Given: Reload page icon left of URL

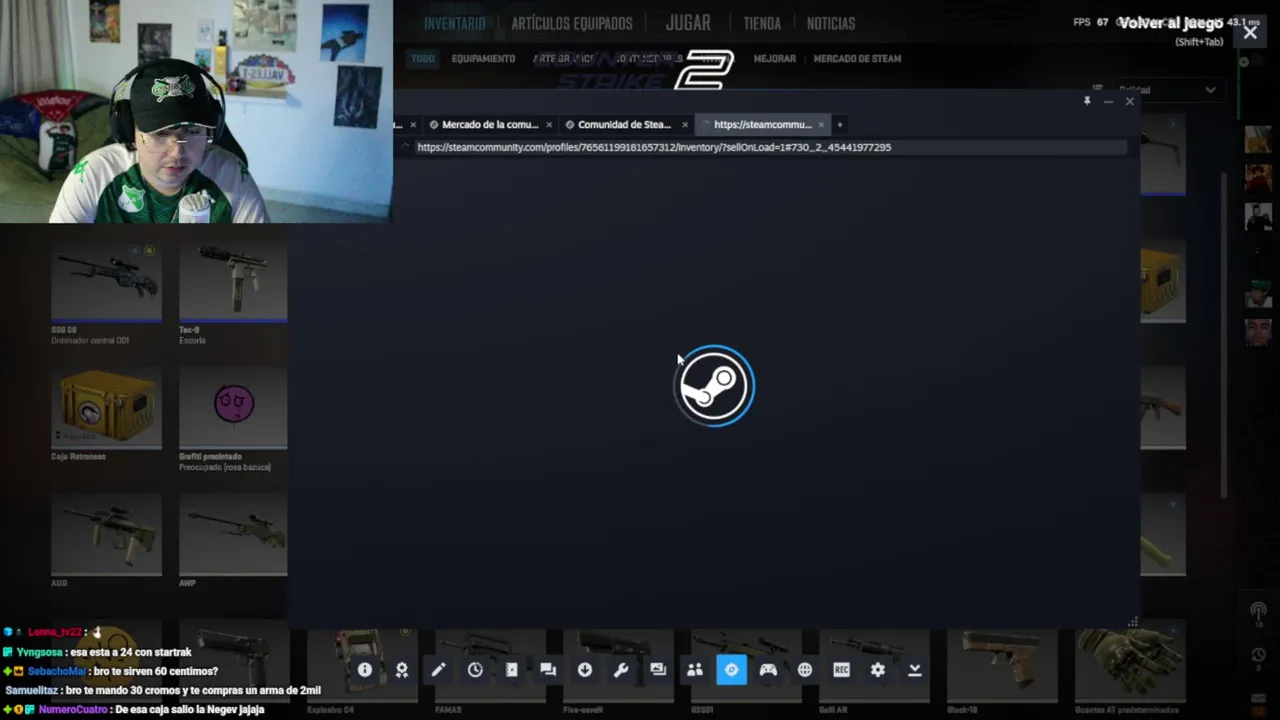Looking at the screenshot, I should (405, 147).
